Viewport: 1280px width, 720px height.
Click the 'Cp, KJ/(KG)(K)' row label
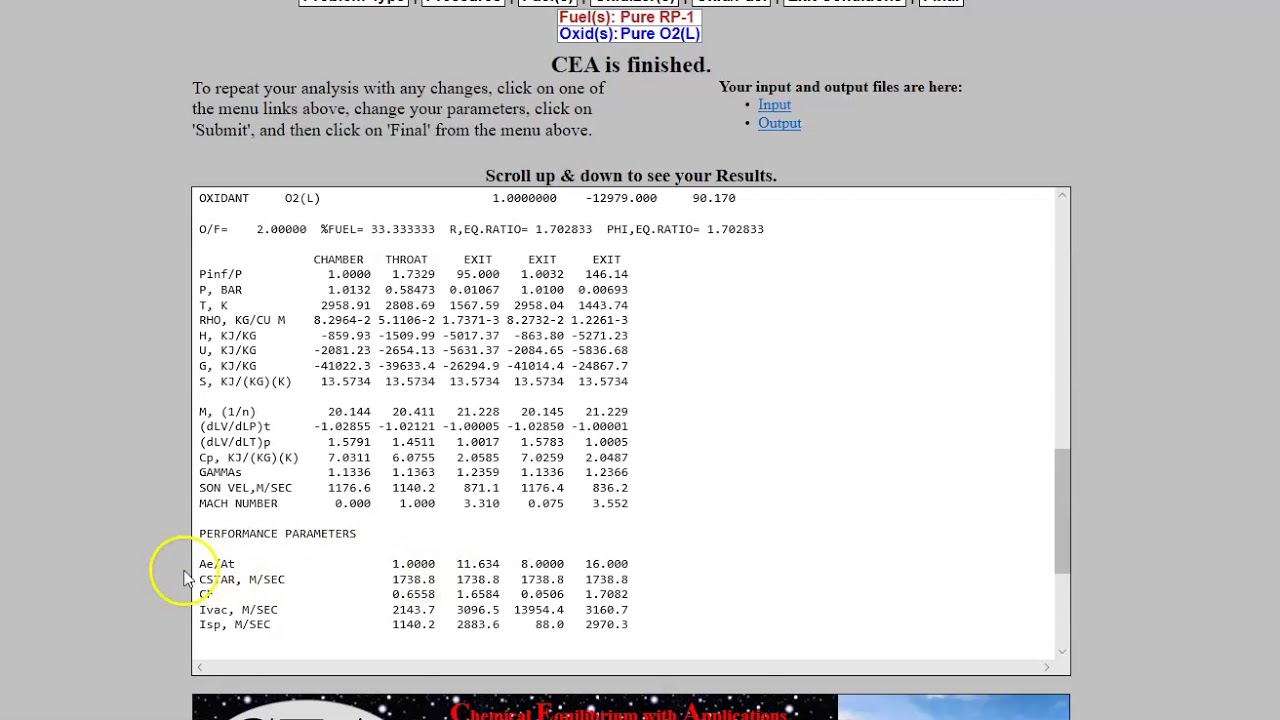249,458
